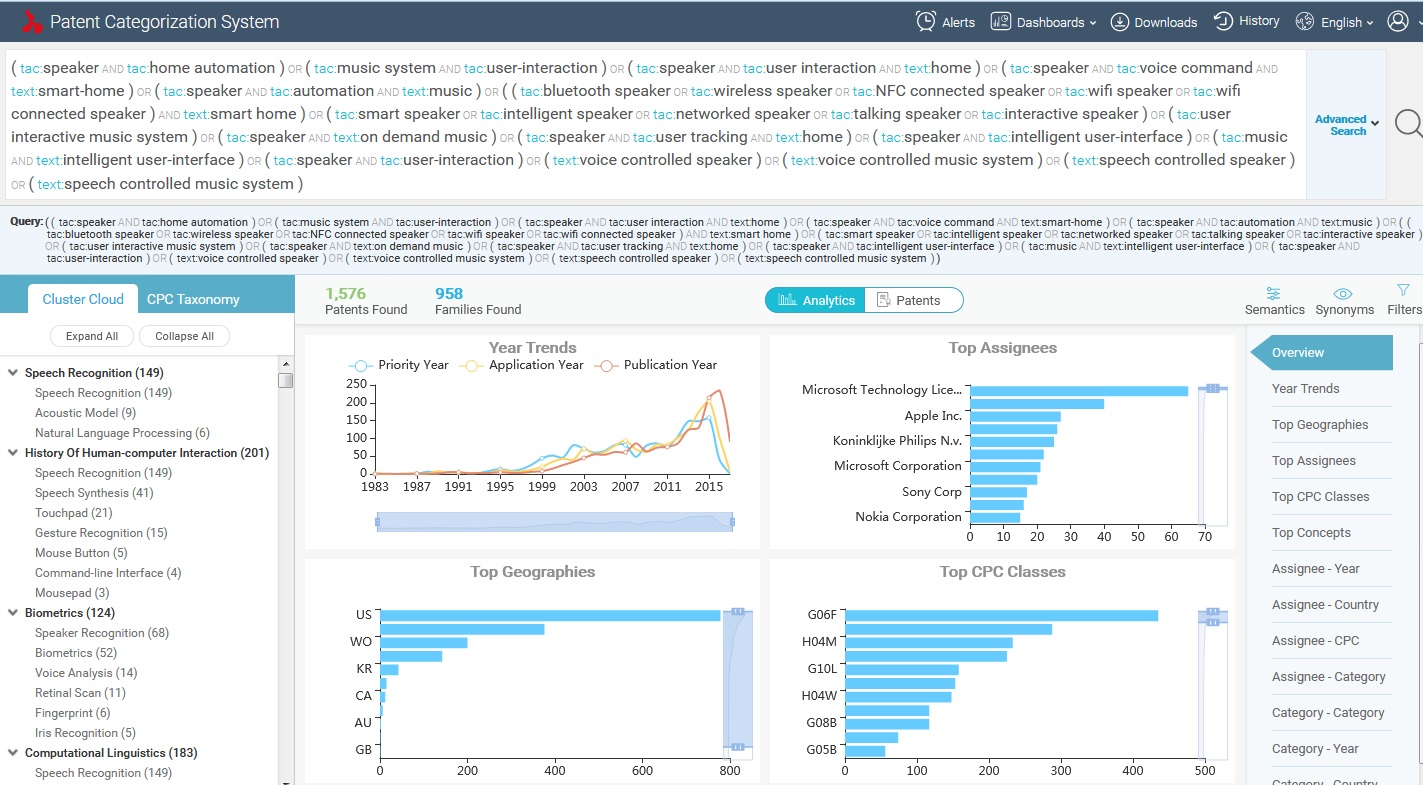Toggle Priority Year series in legend
The width and height of the screenshot is (1423, 785).
point(400,365)
